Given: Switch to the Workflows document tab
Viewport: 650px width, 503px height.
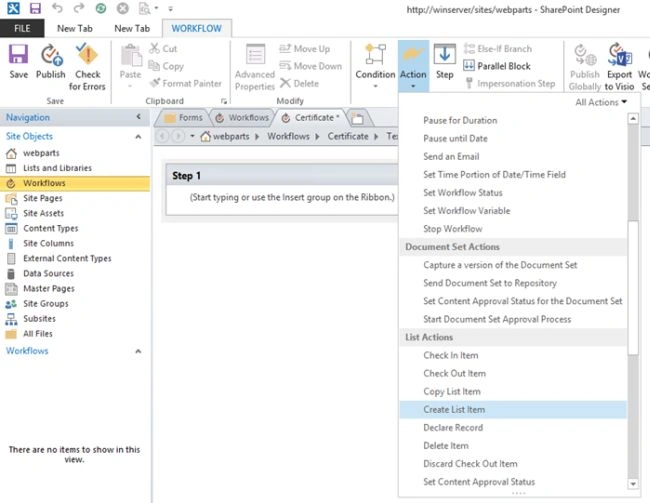Looking at the screenshot, I should (x=243, y=118).
